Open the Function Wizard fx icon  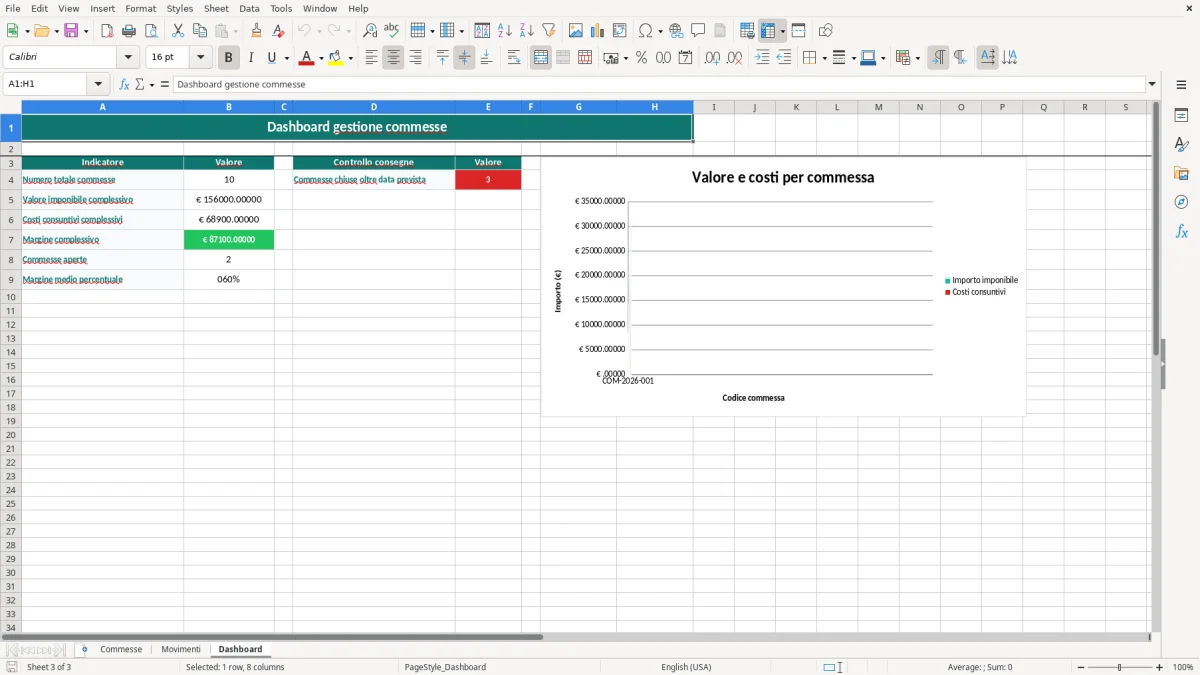point(124,84)
